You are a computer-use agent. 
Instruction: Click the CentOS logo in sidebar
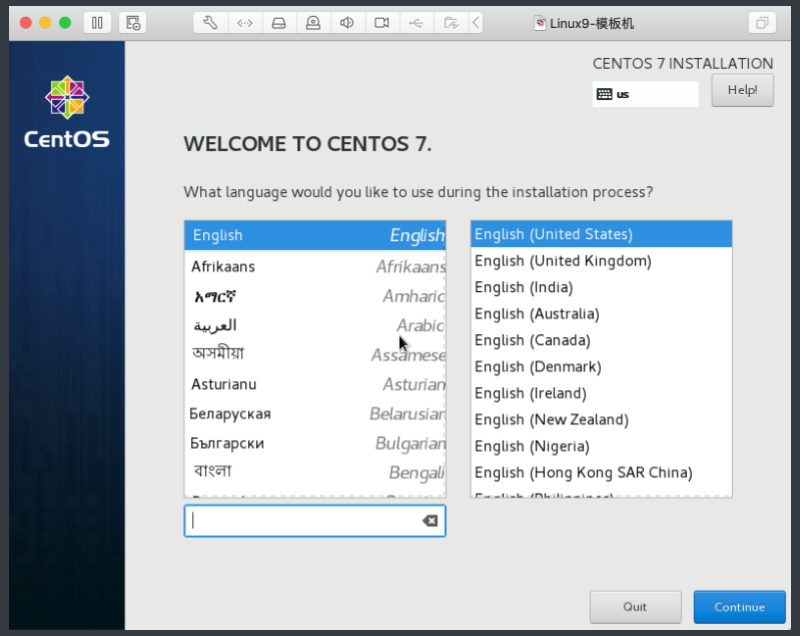[67, 112]
